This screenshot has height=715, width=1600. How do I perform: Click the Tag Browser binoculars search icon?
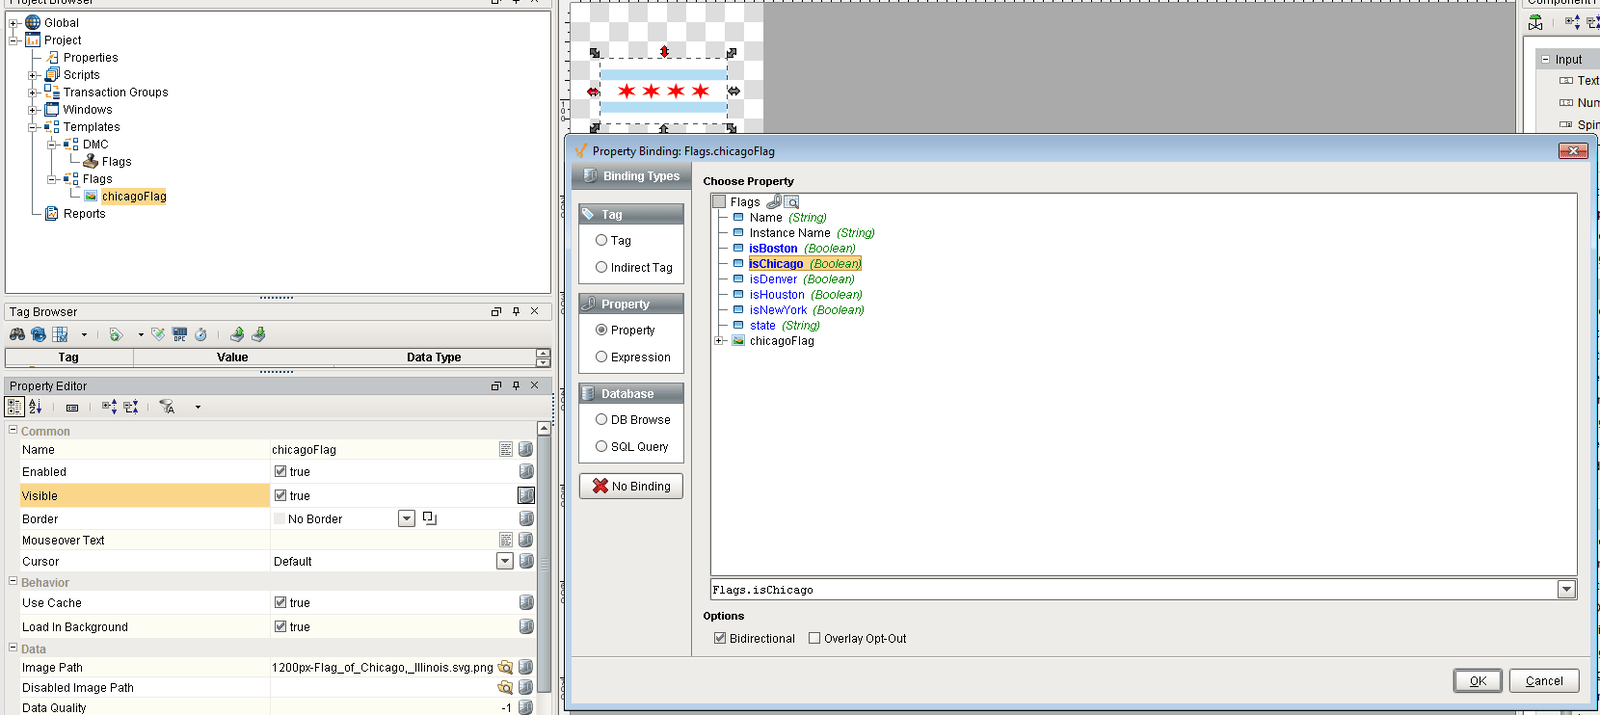click(17, 334)
